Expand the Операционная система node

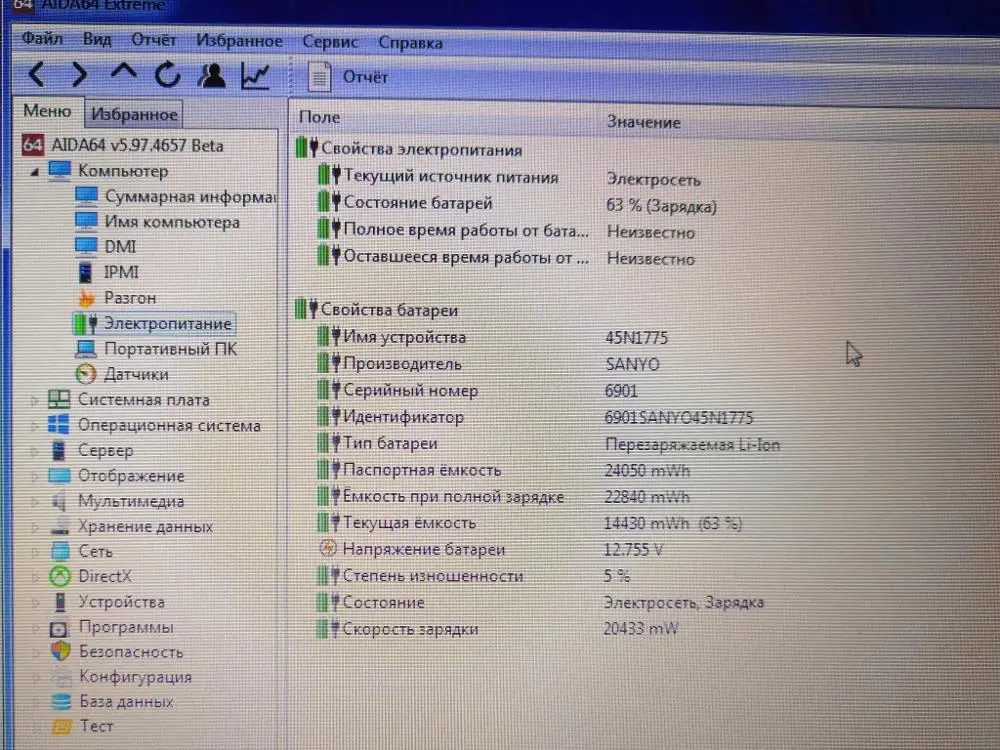point(34,425)
